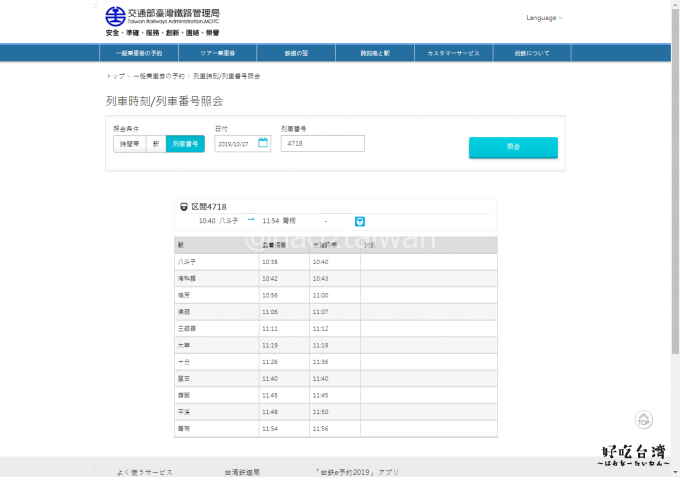Click the TOP scroll-to-top button

(x=644, y=420)
